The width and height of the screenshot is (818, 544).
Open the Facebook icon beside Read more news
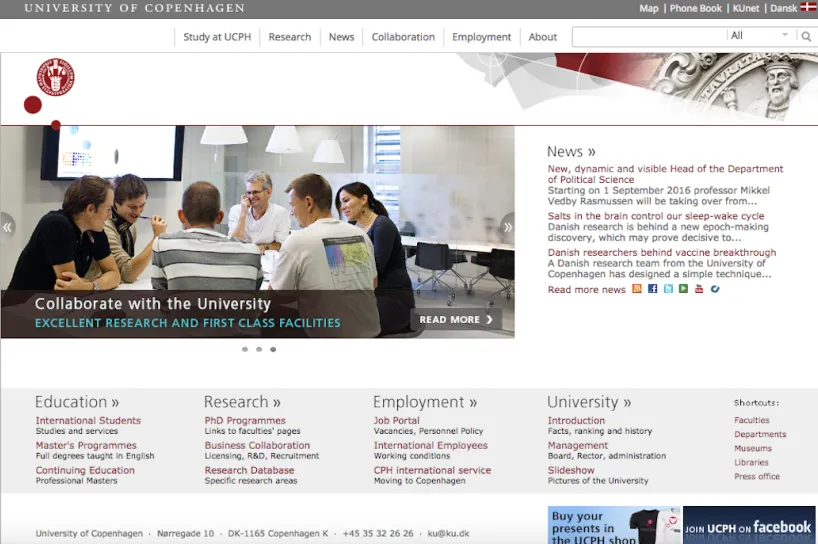tap(652, 289)
